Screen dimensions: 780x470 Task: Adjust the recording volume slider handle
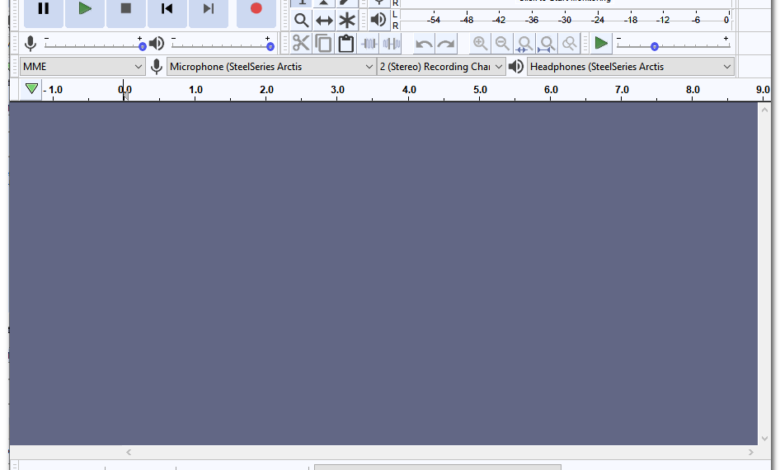[142, 46]
